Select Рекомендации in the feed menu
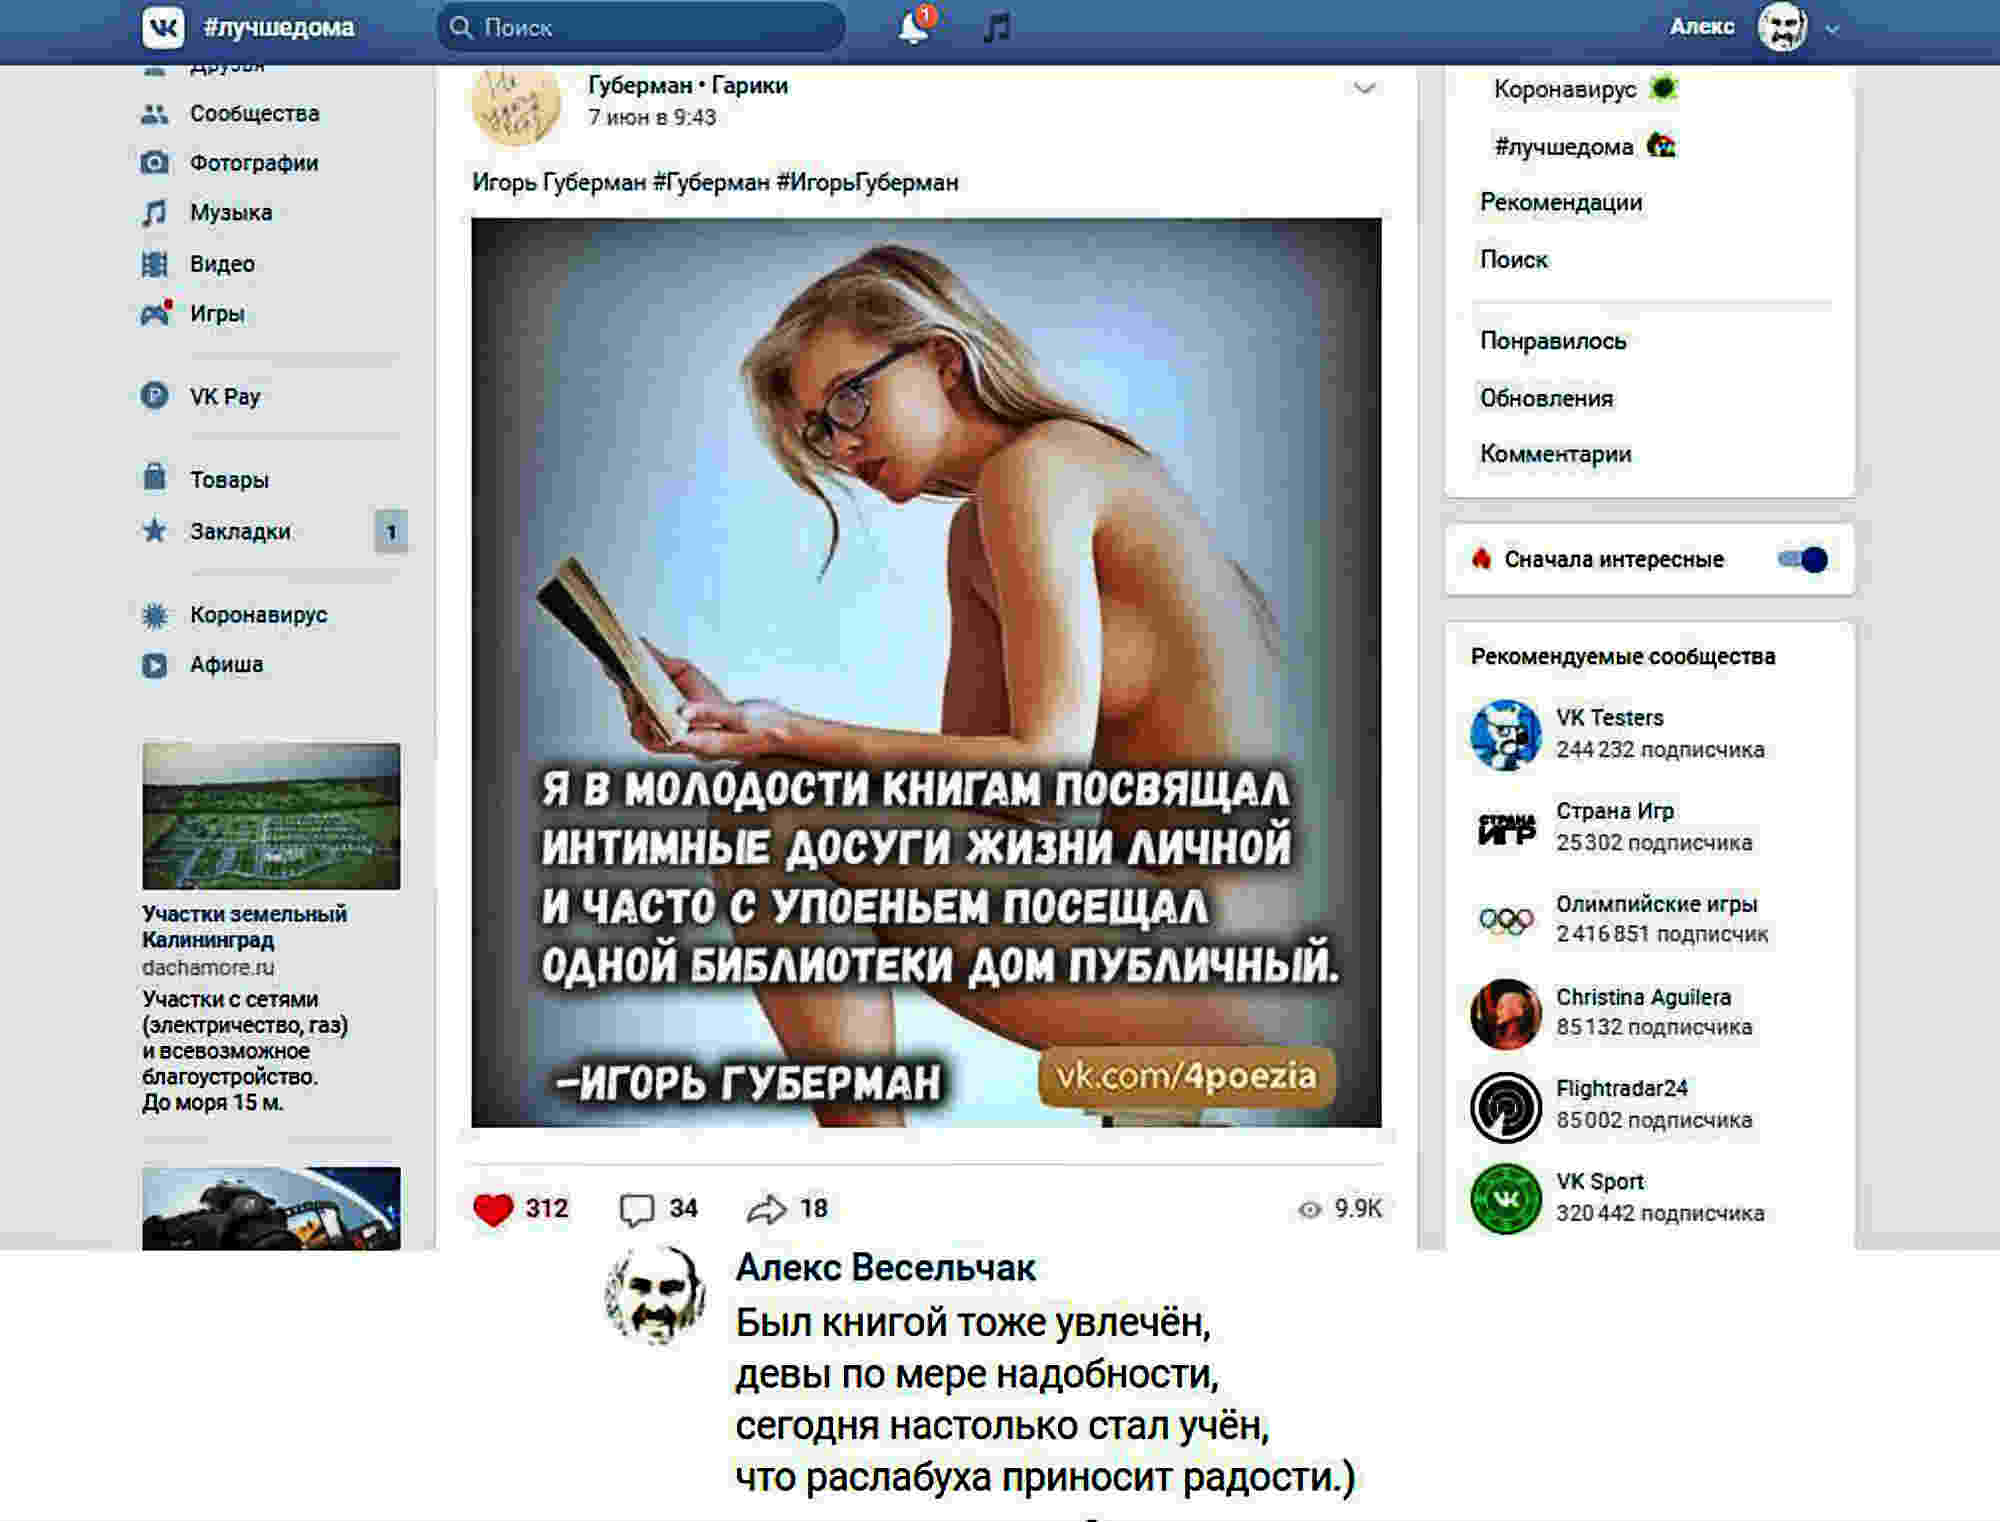 click(1561, 202)
